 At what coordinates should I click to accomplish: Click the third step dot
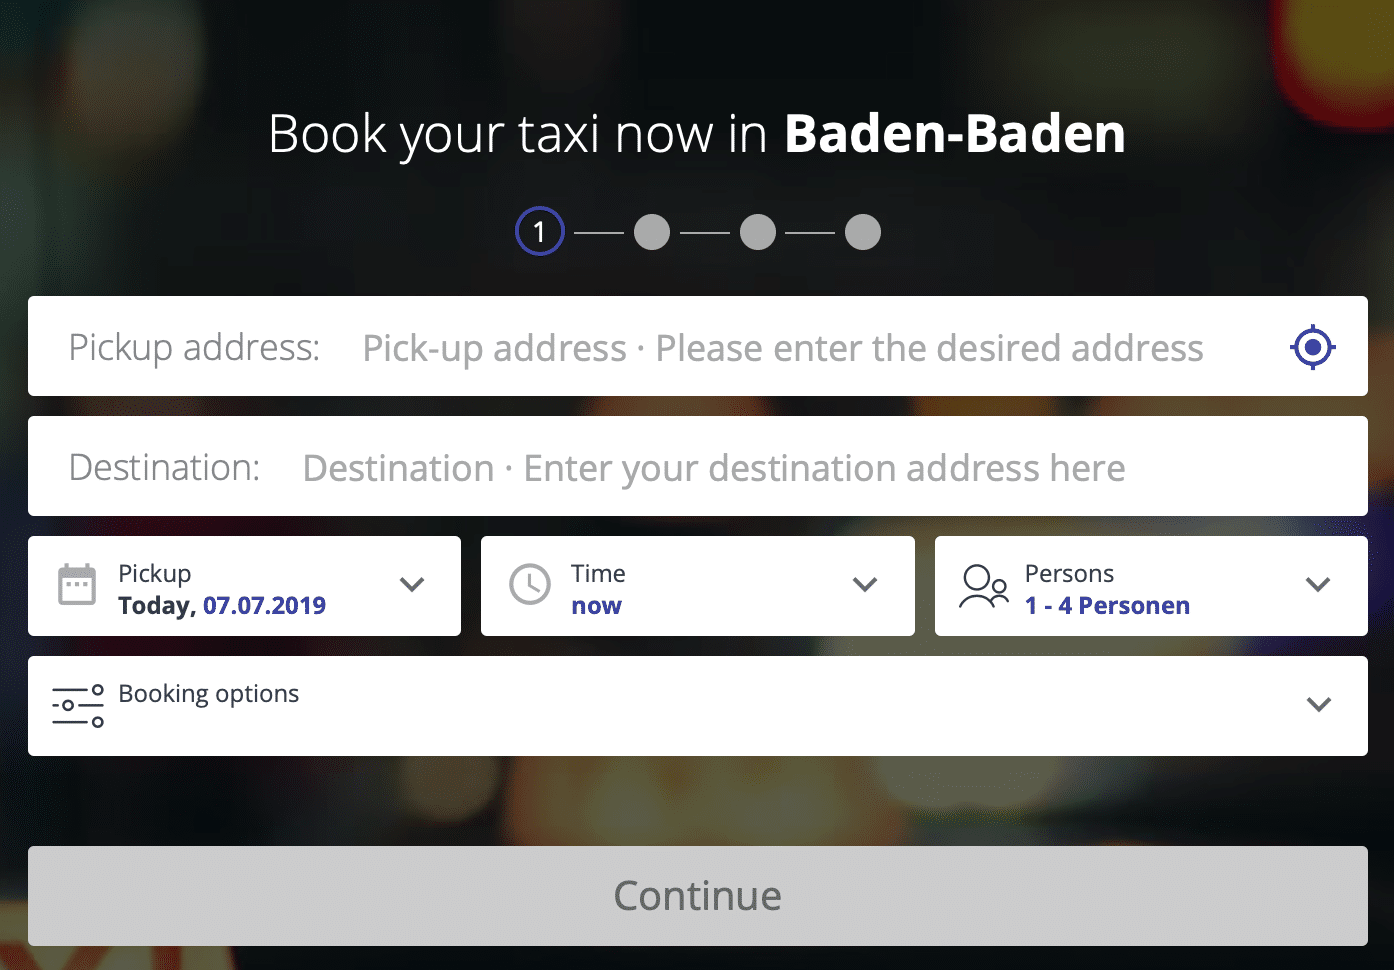point(758,232)
